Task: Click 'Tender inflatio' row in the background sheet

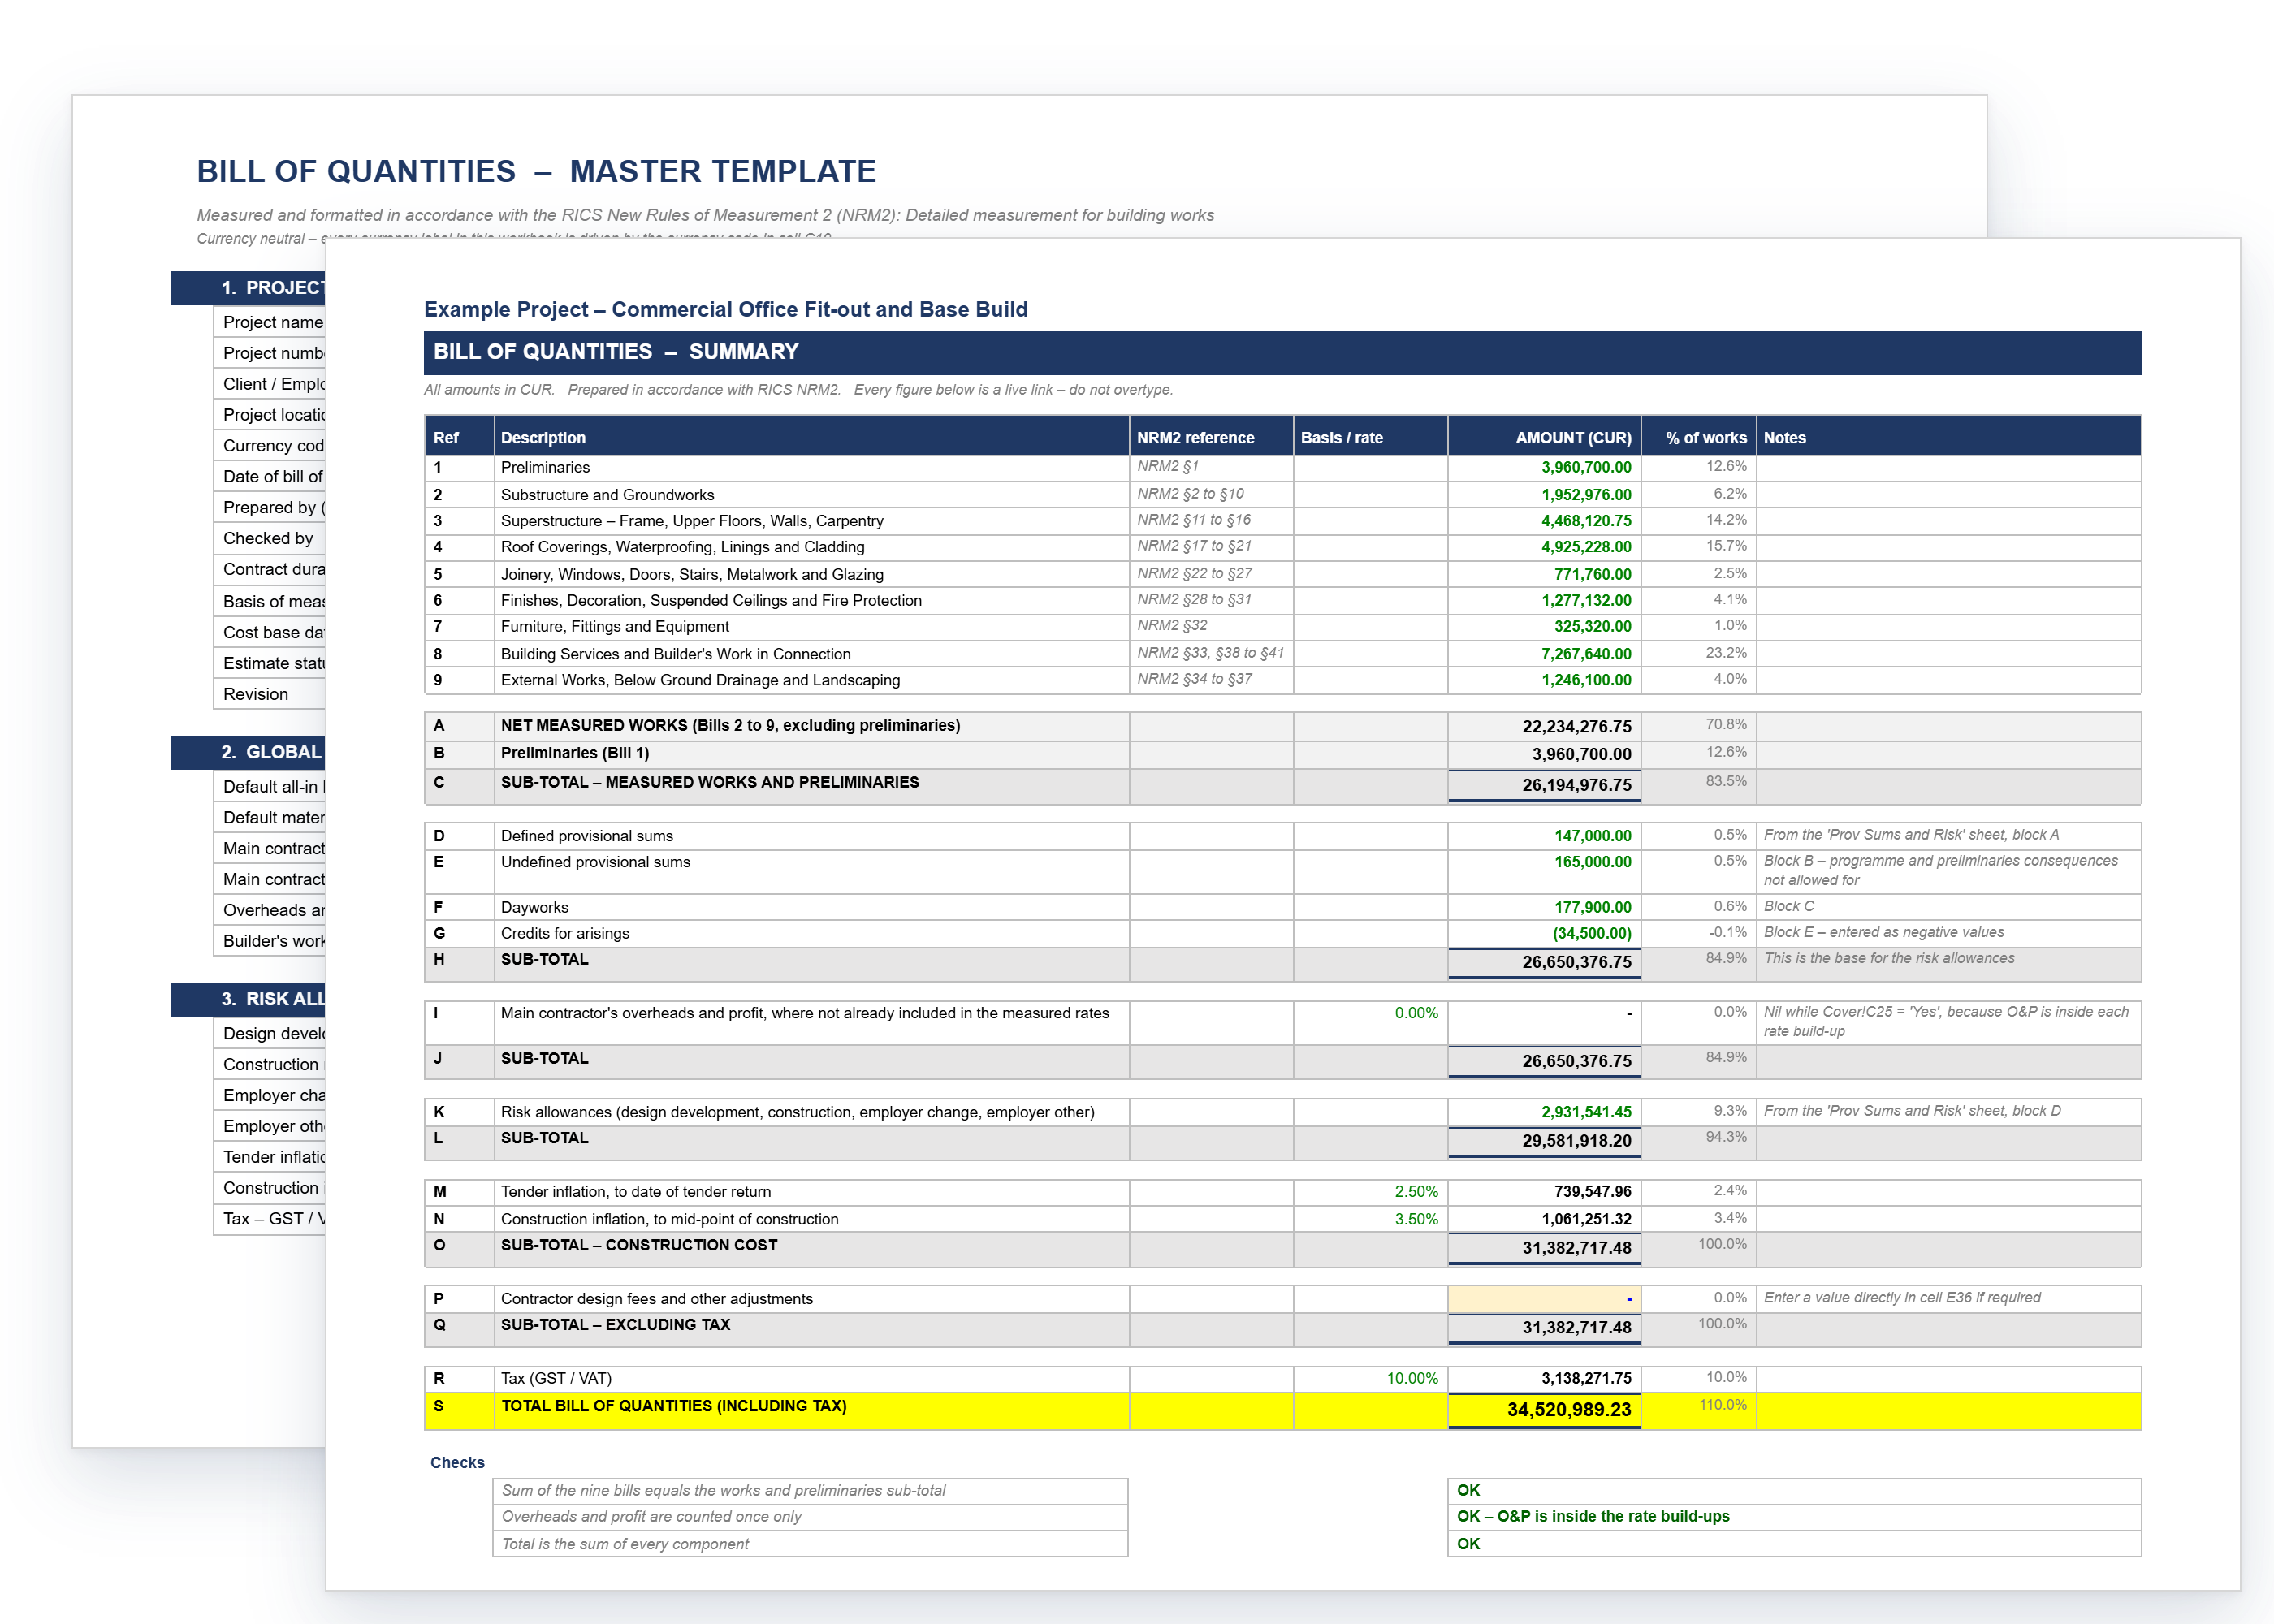Action: click(270, 1157)
